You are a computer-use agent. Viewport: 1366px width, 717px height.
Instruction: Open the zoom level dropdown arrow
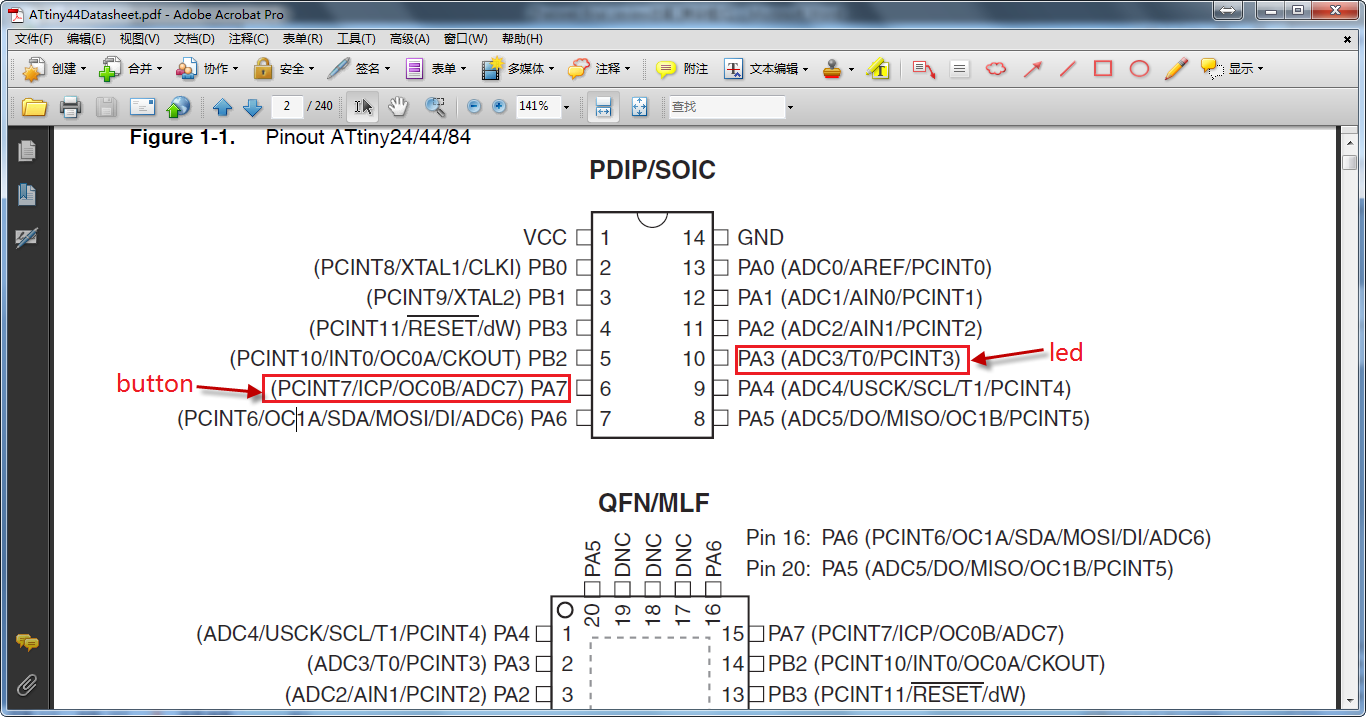pyautogui.click(x=567, y=106)
